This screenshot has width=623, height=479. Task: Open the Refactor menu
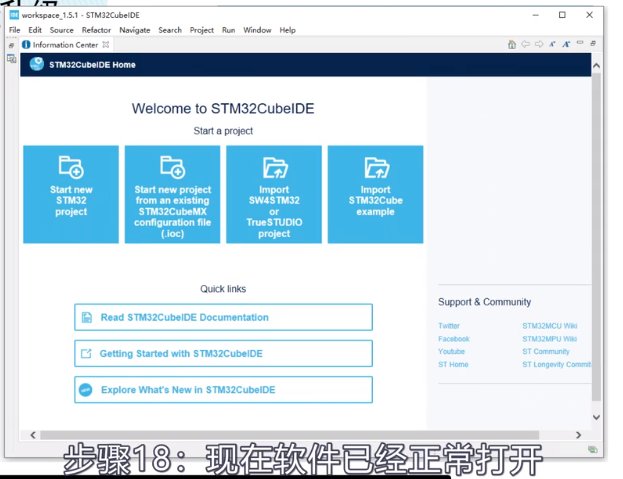(x=96, y=30)
